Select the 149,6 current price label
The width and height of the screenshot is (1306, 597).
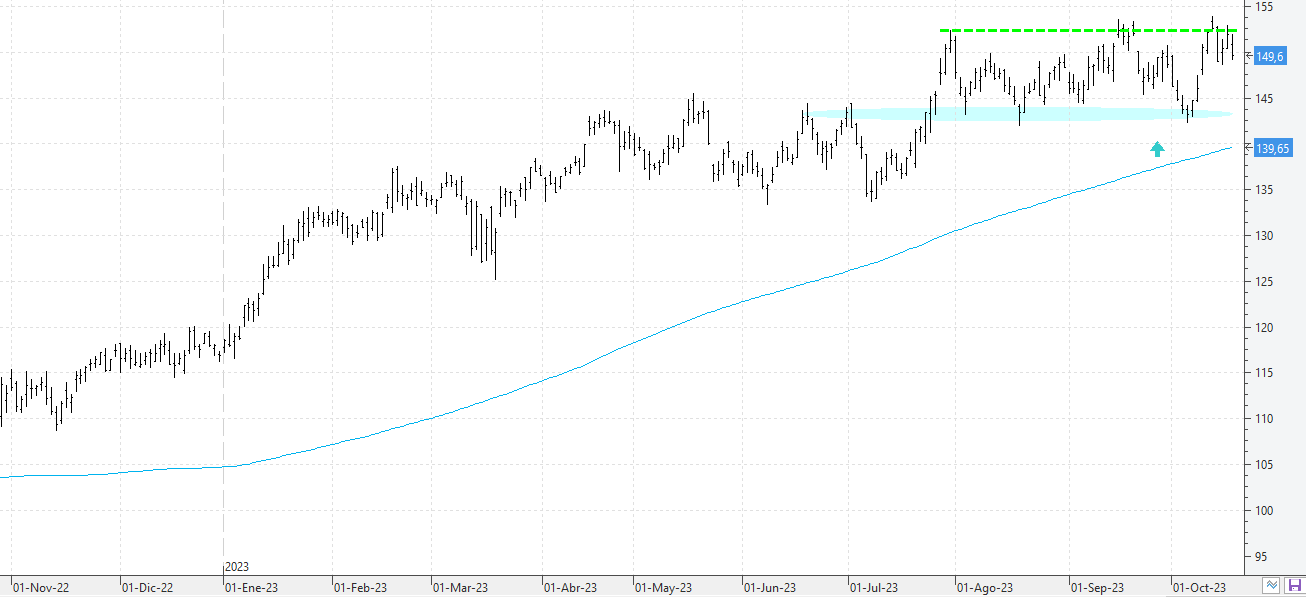(x=1270, y=57)
